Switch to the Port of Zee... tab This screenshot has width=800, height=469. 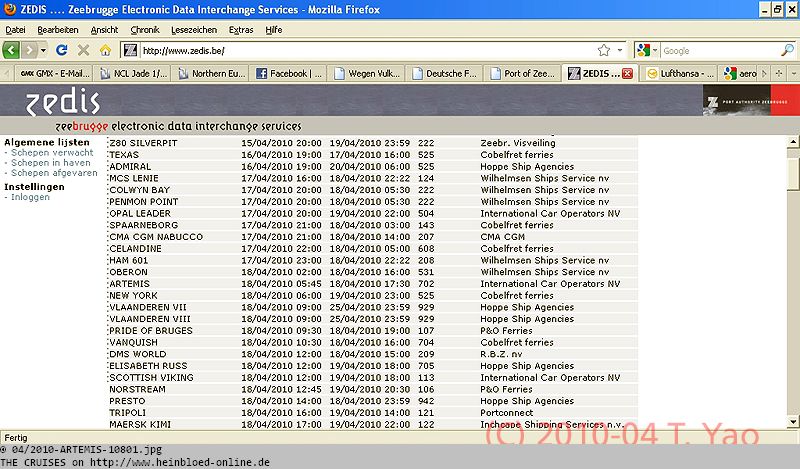click(x=522, y=73)
